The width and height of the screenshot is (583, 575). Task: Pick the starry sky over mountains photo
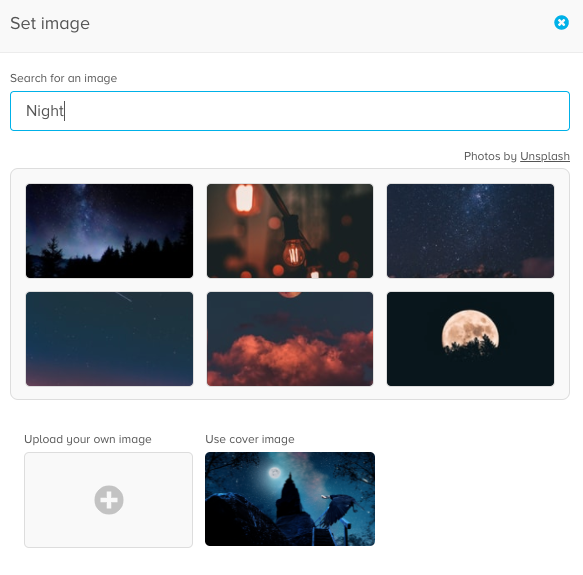point(470,231)
